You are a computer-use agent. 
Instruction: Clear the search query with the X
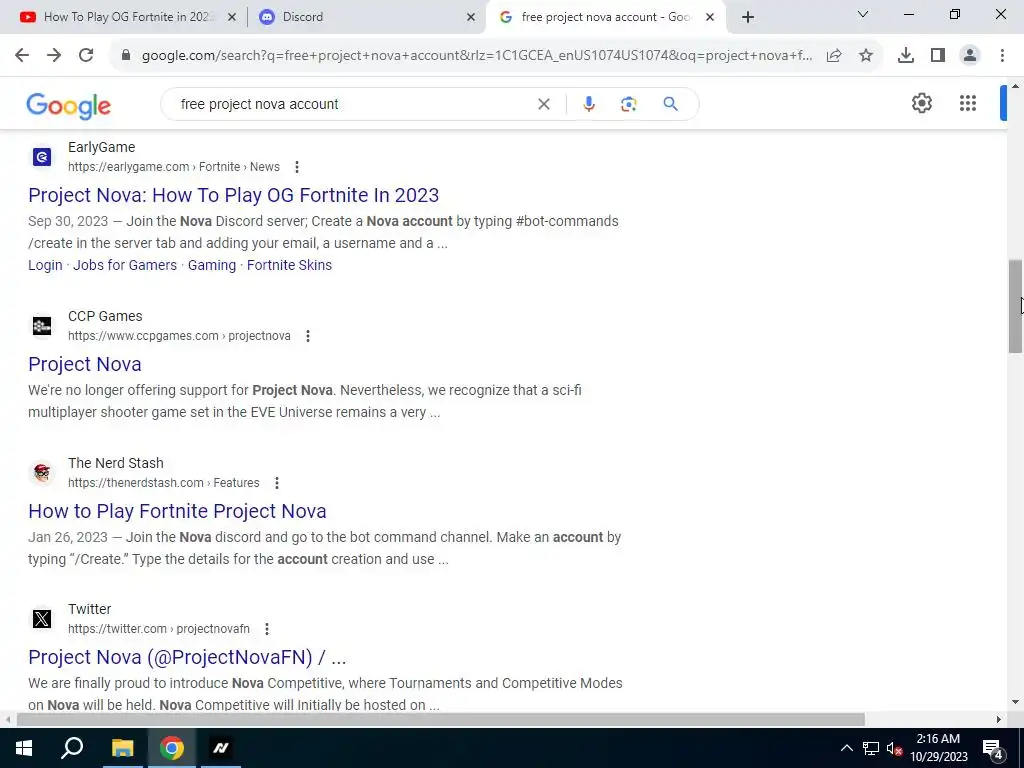(544, 104)
